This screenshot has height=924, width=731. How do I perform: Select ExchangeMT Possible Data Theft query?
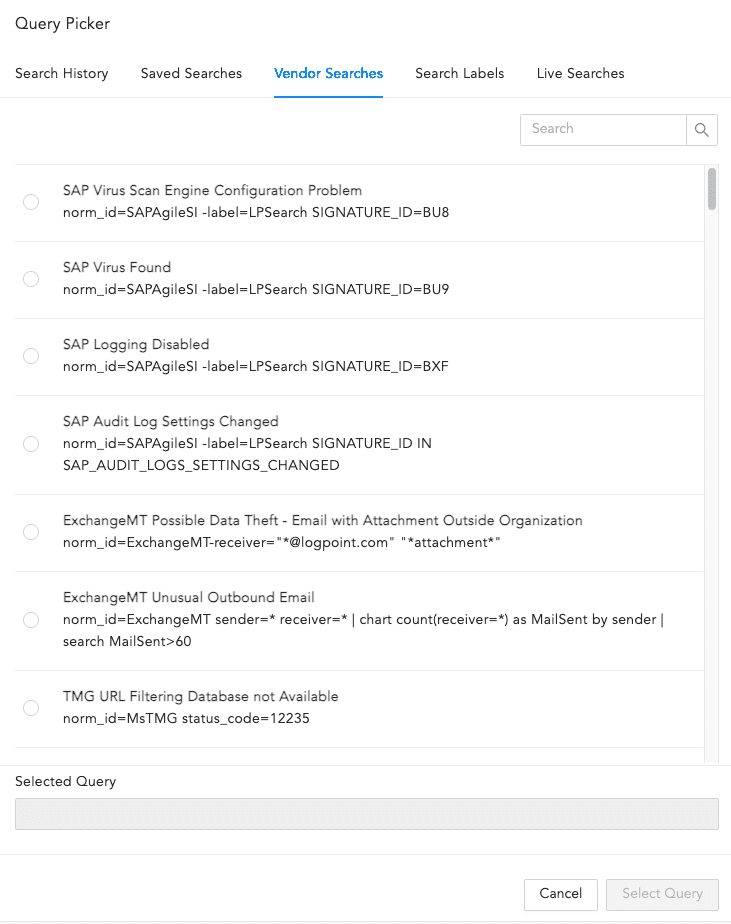pos(30,532)
